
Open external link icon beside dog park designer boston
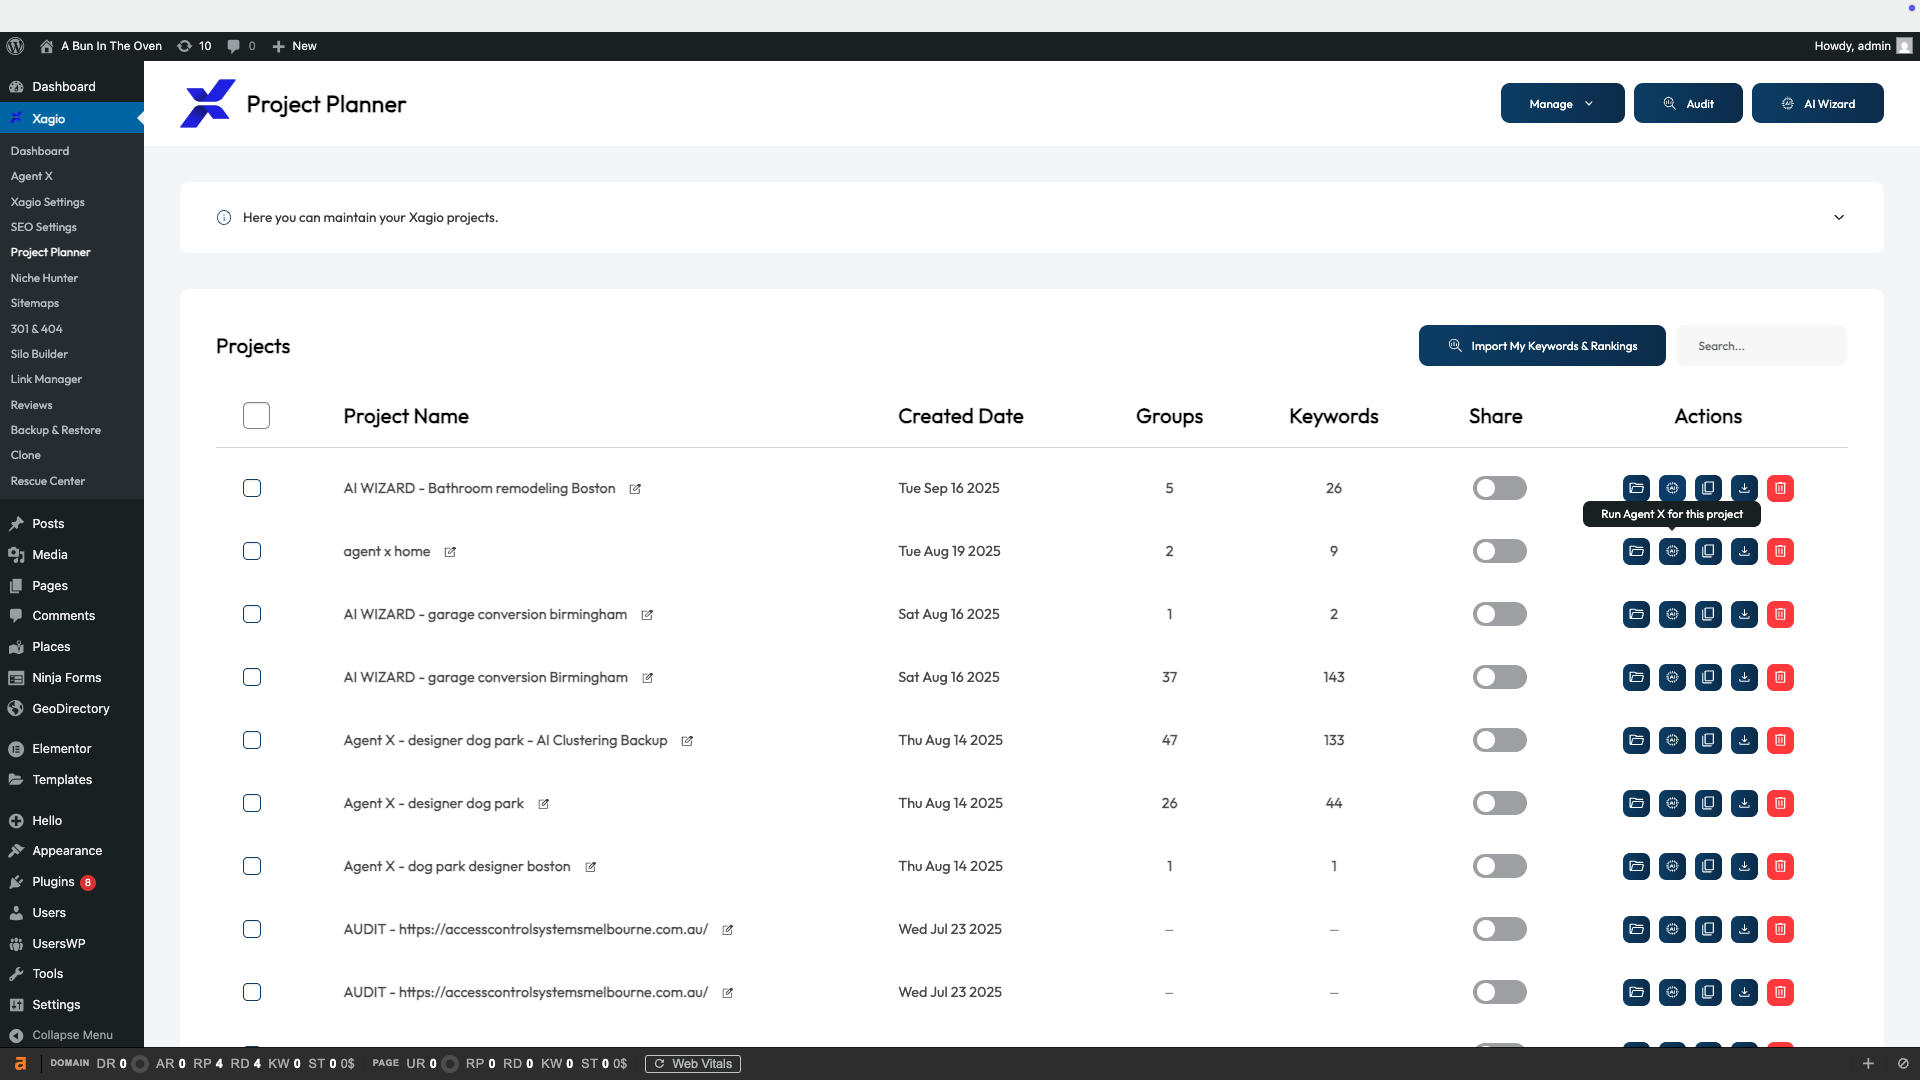590,867
